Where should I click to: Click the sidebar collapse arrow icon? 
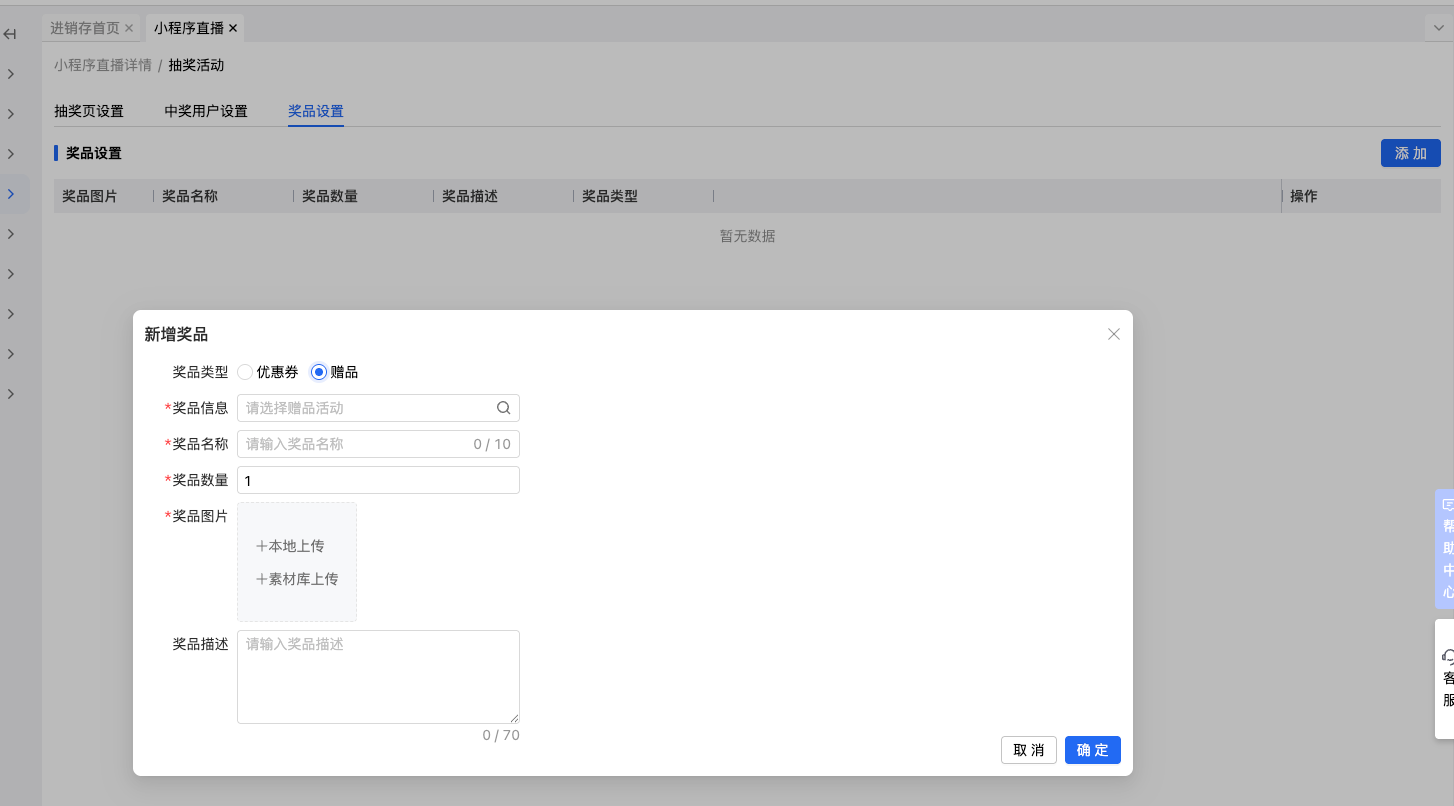(x=10, y=34)
